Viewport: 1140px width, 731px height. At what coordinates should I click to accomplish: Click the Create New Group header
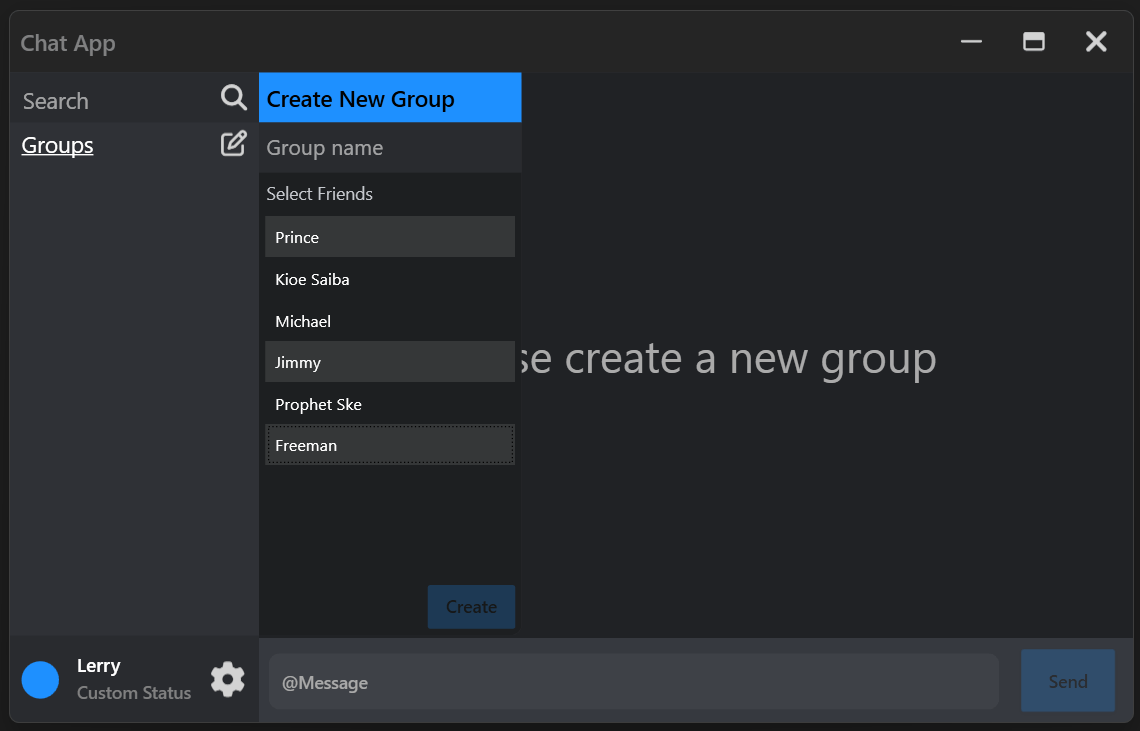coord(390,97)
